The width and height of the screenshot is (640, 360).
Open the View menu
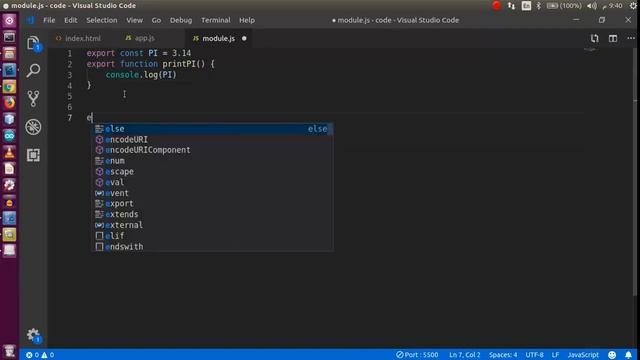click(x=134, y=20)
